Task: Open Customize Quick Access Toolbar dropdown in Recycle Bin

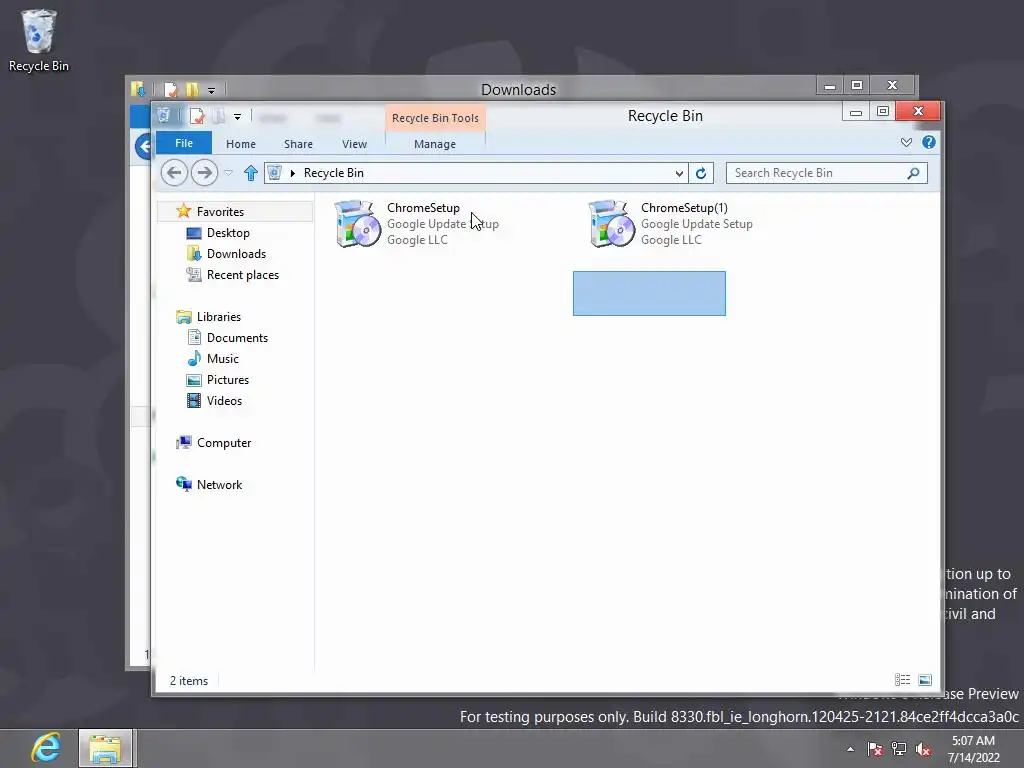Action: (x=237, y=117)
